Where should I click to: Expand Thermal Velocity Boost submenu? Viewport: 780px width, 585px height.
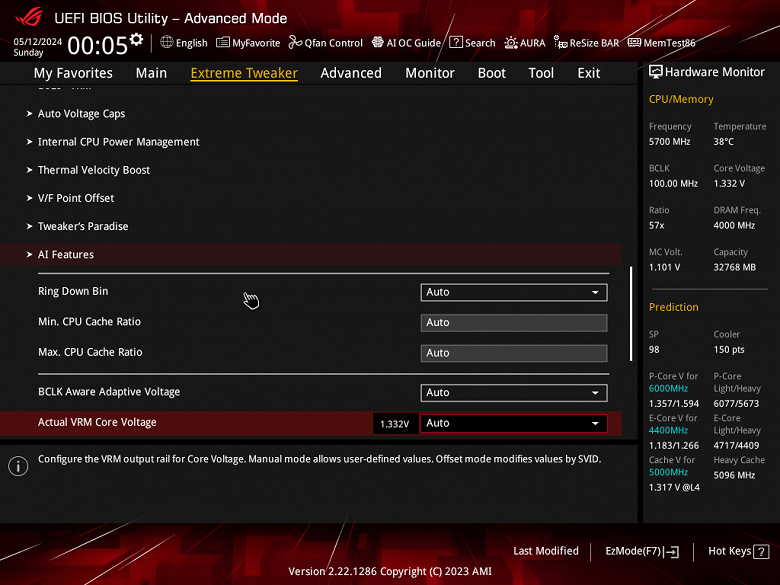click(x=94, y=170)
